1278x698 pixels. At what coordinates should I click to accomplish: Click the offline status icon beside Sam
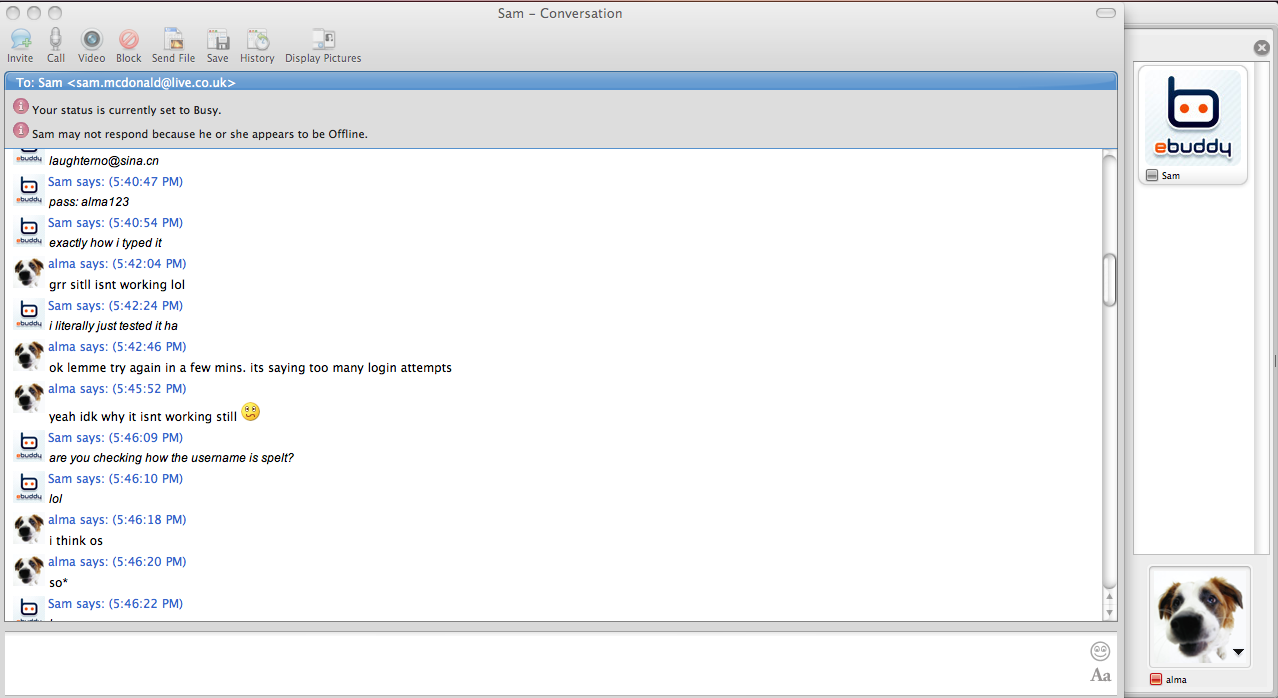click(1151, 175)
